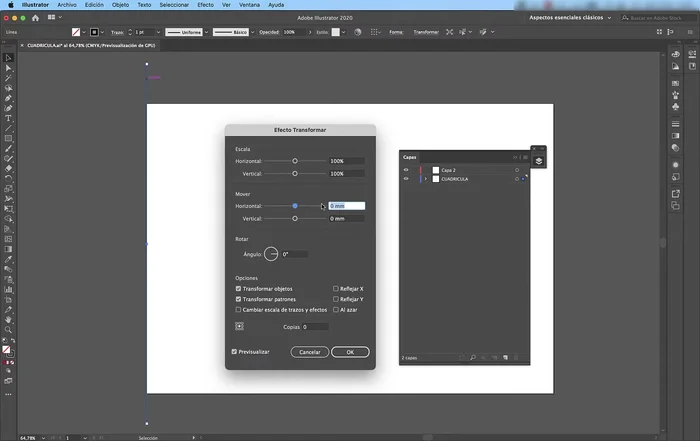Expand the CUADRICULA layer
The image size is (700, 441).
tap(424, 179)
